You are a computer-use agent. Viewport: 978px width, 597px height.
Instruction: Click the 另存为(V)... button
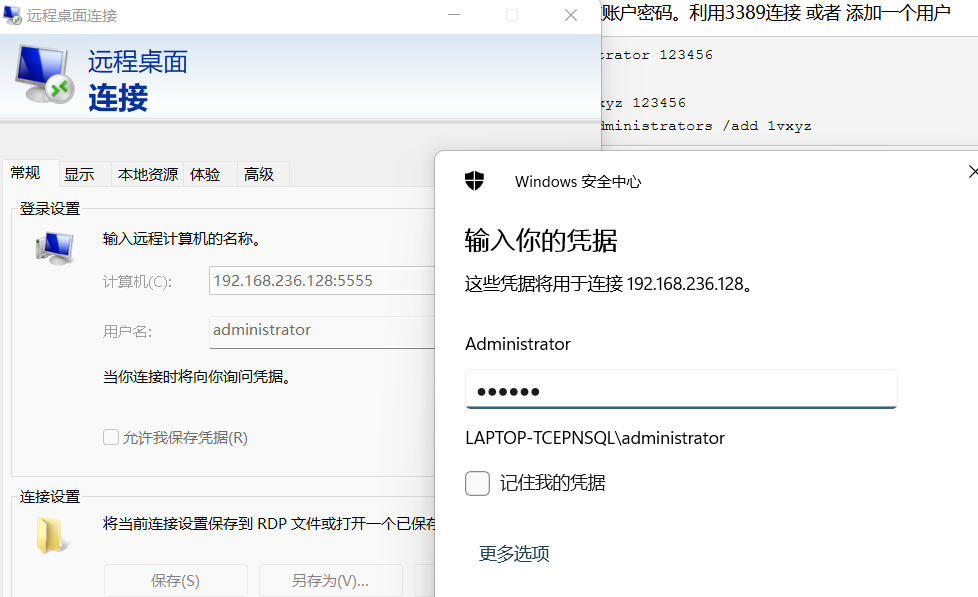tap(330, 581)
